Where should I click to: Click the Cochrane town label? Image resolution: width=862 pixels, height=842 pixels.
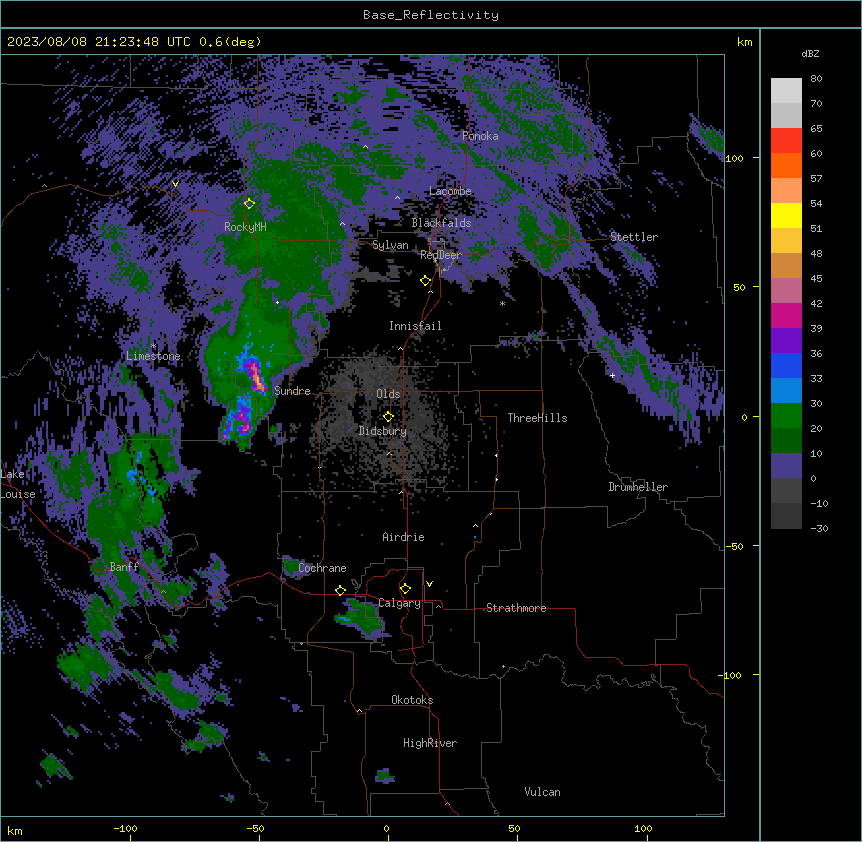pos(322,568)
